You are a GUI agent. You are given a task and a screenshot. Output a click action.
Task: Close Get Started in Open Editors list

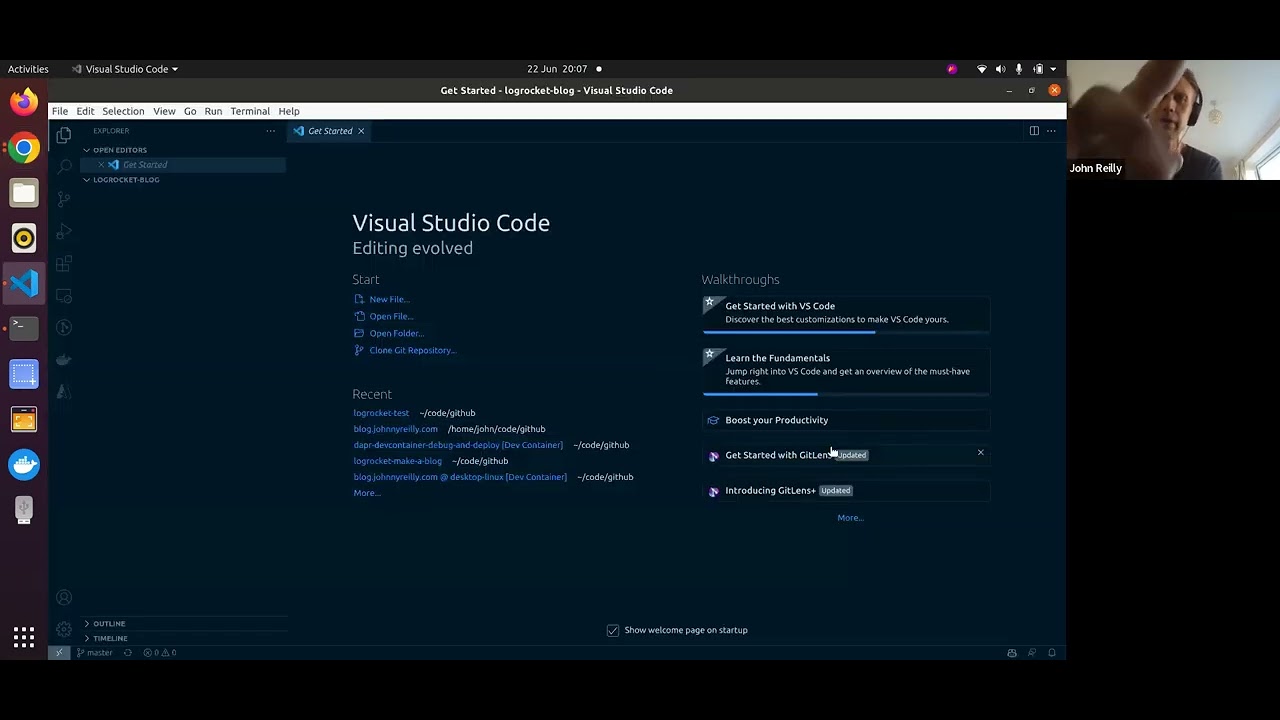click(x=101, y=165)
